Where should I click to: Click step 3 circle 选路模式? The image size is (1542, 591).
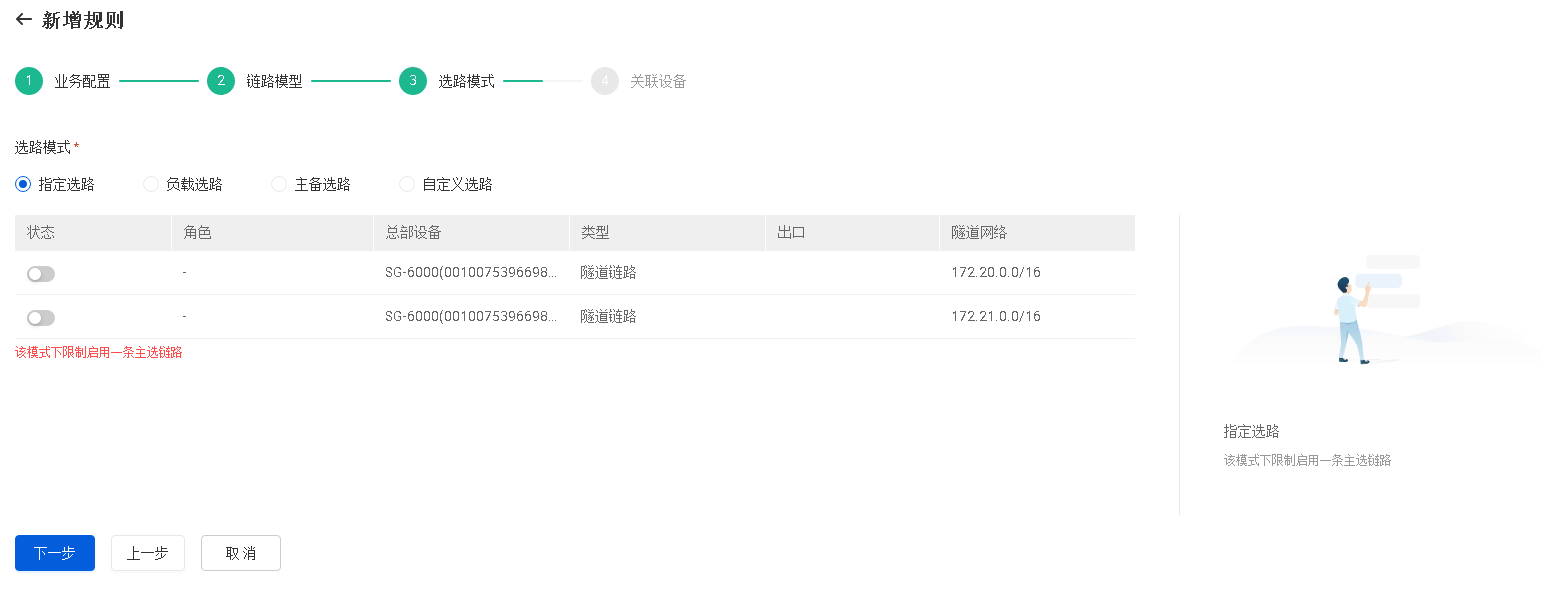(413, 81)
